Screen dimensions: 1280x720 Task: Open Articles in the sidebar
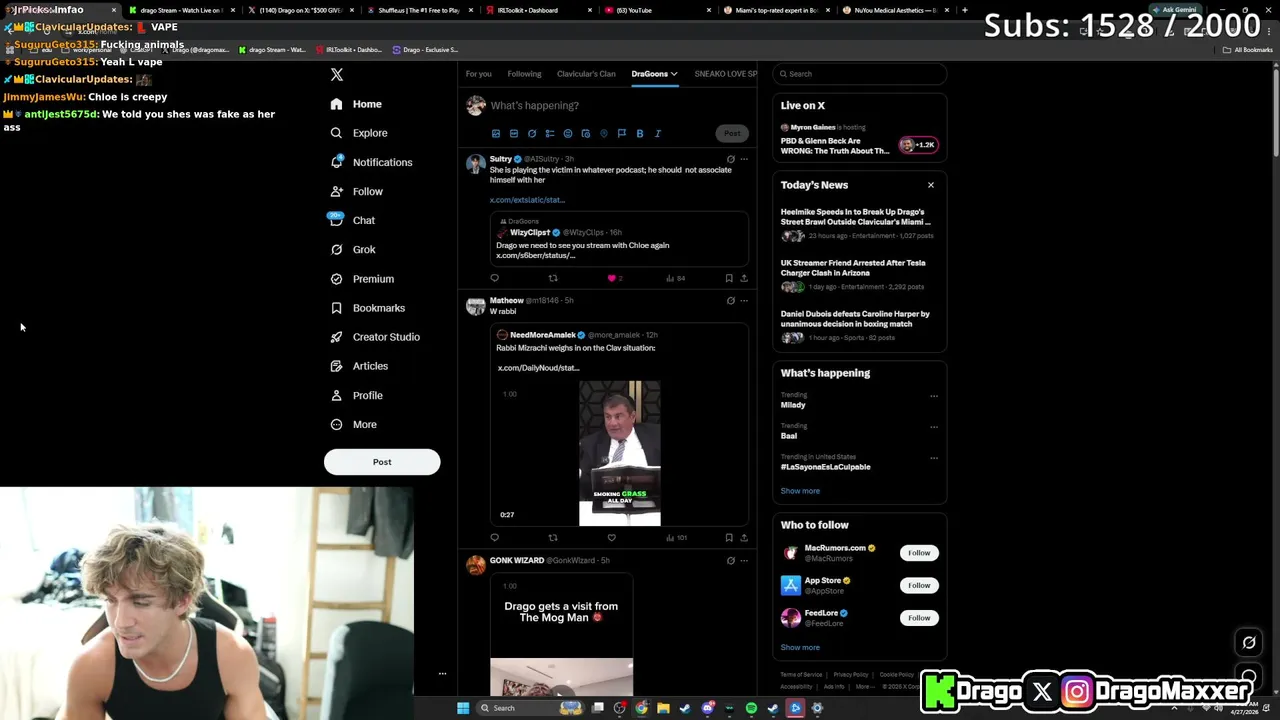pos(359,366)
